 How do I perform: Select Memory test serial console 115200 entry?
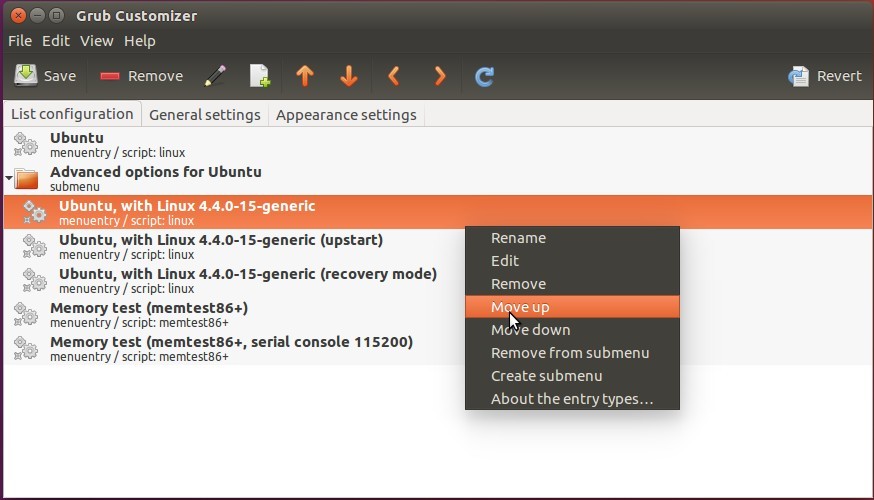pyautogui.click(x=438, y=348)
